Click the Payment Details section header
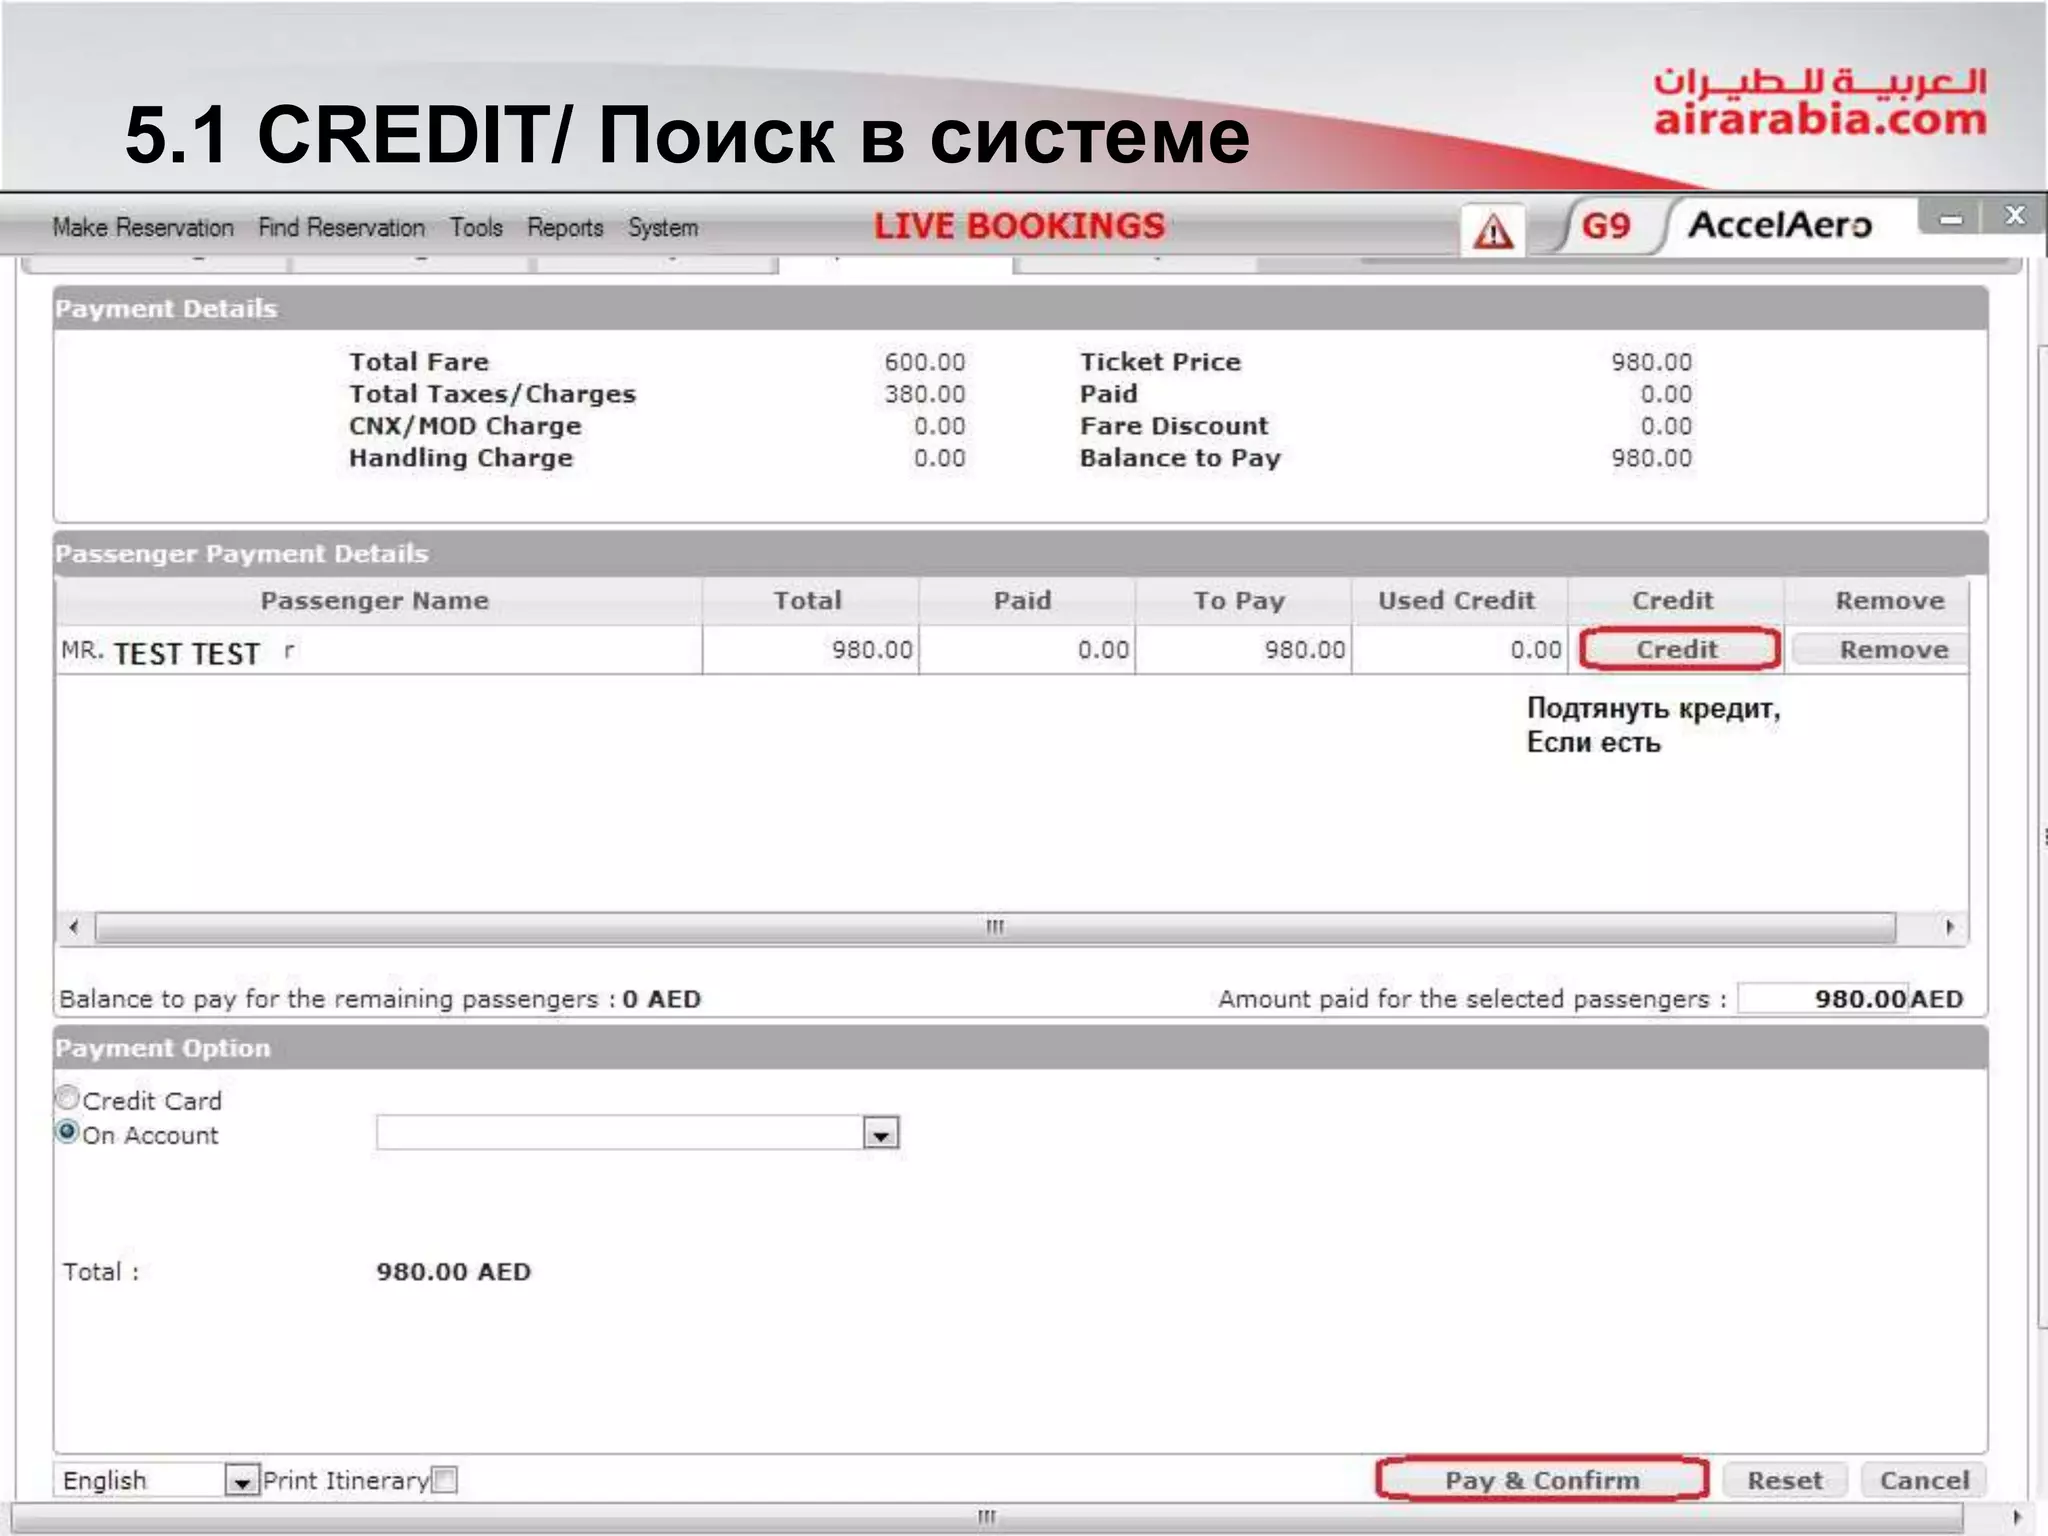This screenshot has width=2048, height=1536. (x=1020, y=308)
